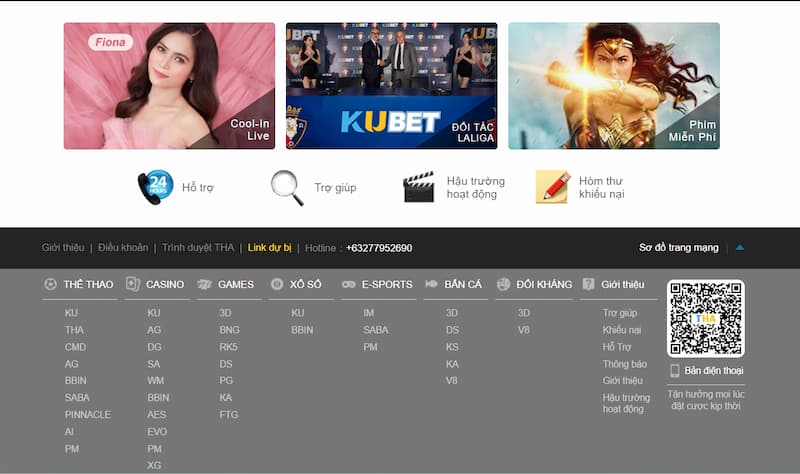This screenshot has width=800, height=474.
Task: Click the QR code image
Action: tap(705, 319)
